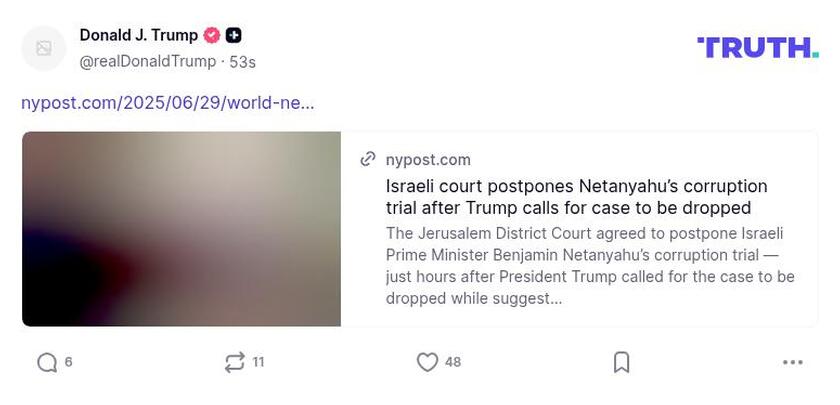Screen dimensions: 840x405
Task: Bookmark this post
Action: (x=621, y=362)
